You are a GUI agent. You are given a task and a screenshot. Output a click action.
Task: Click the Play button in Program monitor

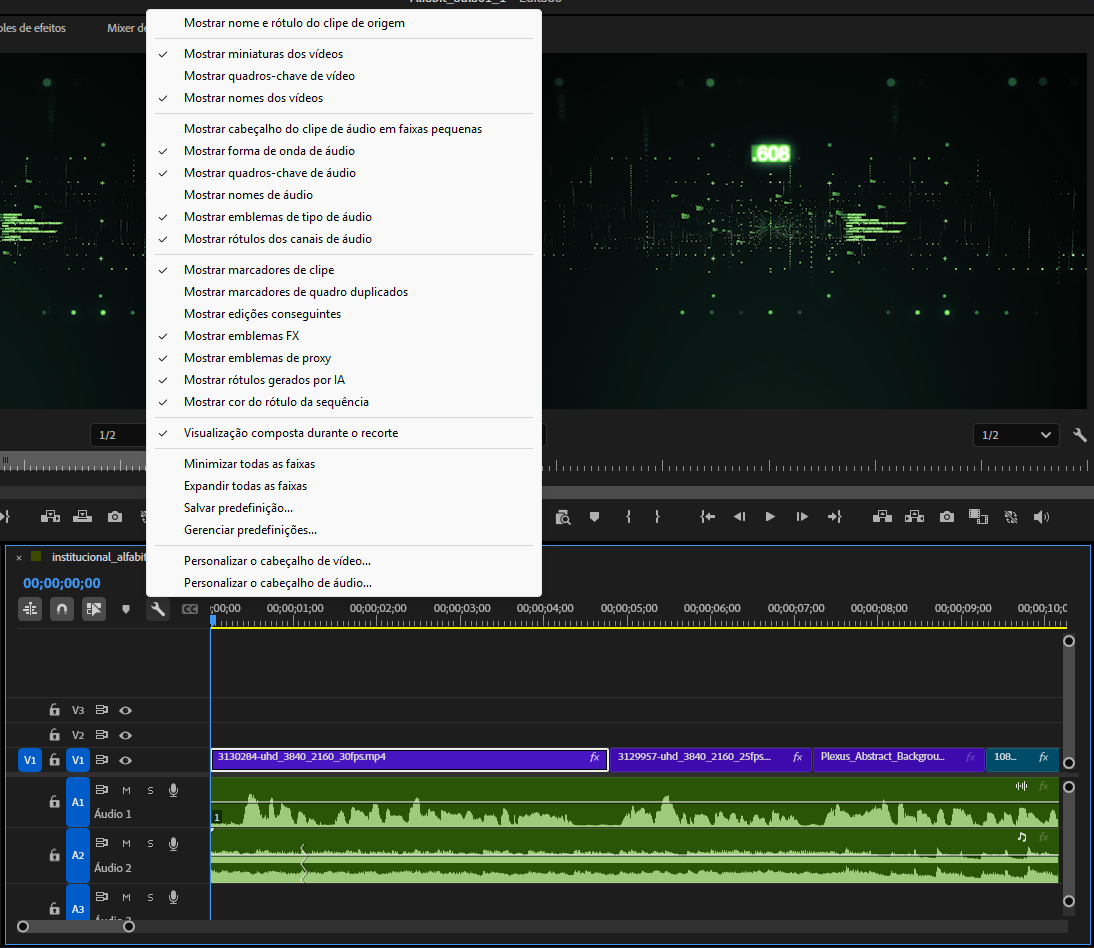[770, 517]
